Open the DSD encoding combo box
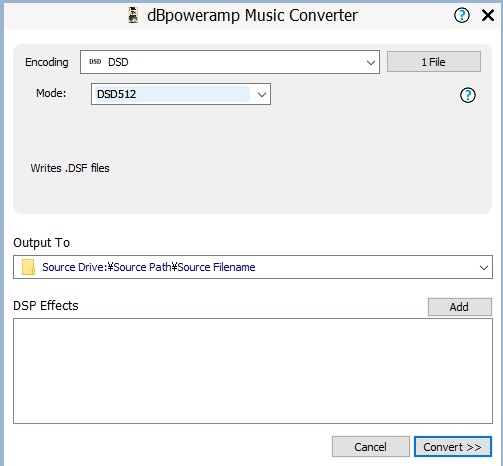 230,62
